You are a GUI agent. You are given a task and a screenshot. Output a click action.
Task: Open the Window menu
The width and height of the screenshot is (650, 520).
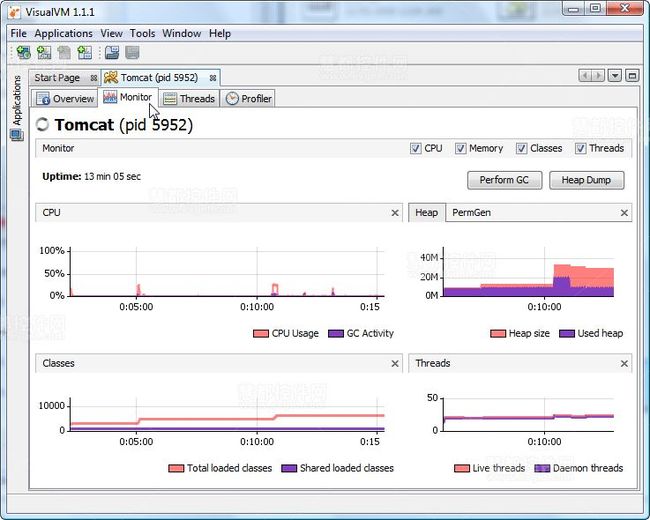(182, 34)
